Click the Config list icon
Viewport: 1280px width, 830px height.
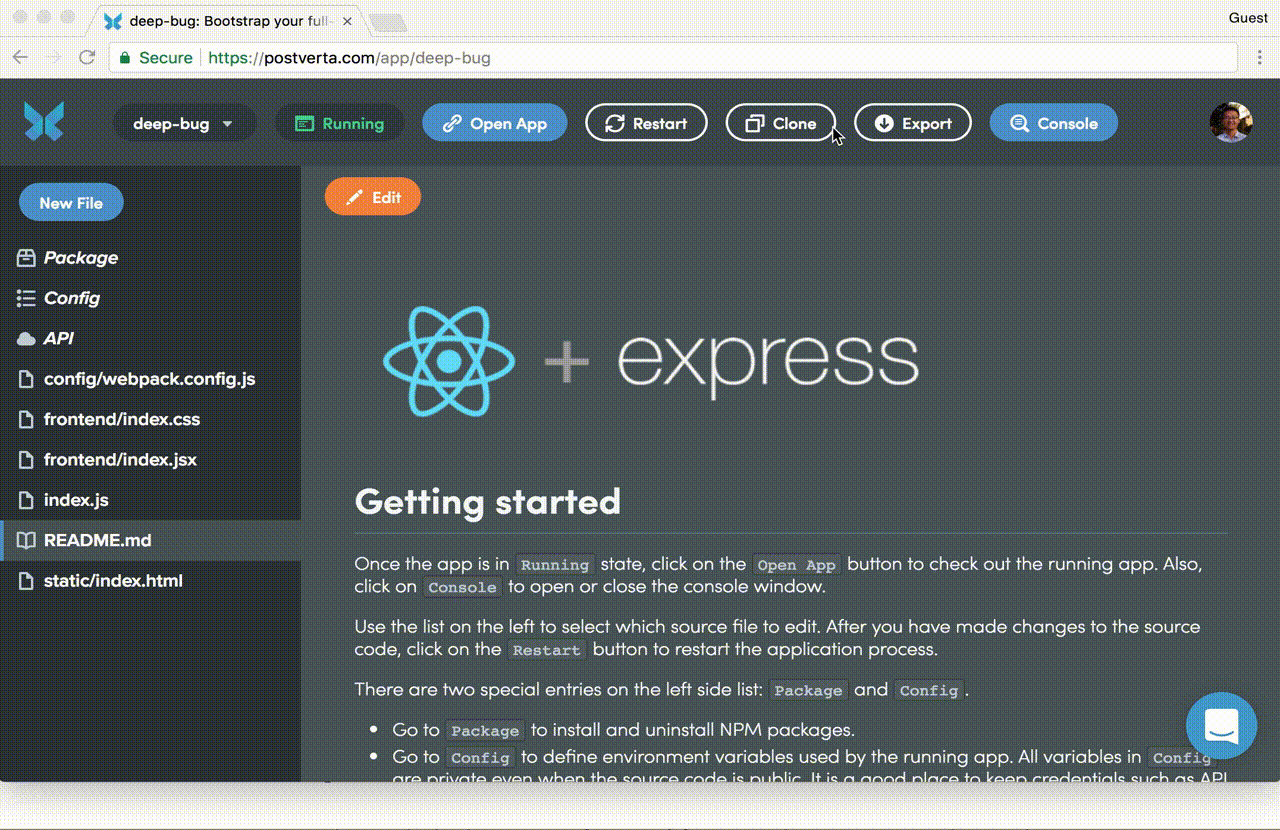click(x=26, y=298)
